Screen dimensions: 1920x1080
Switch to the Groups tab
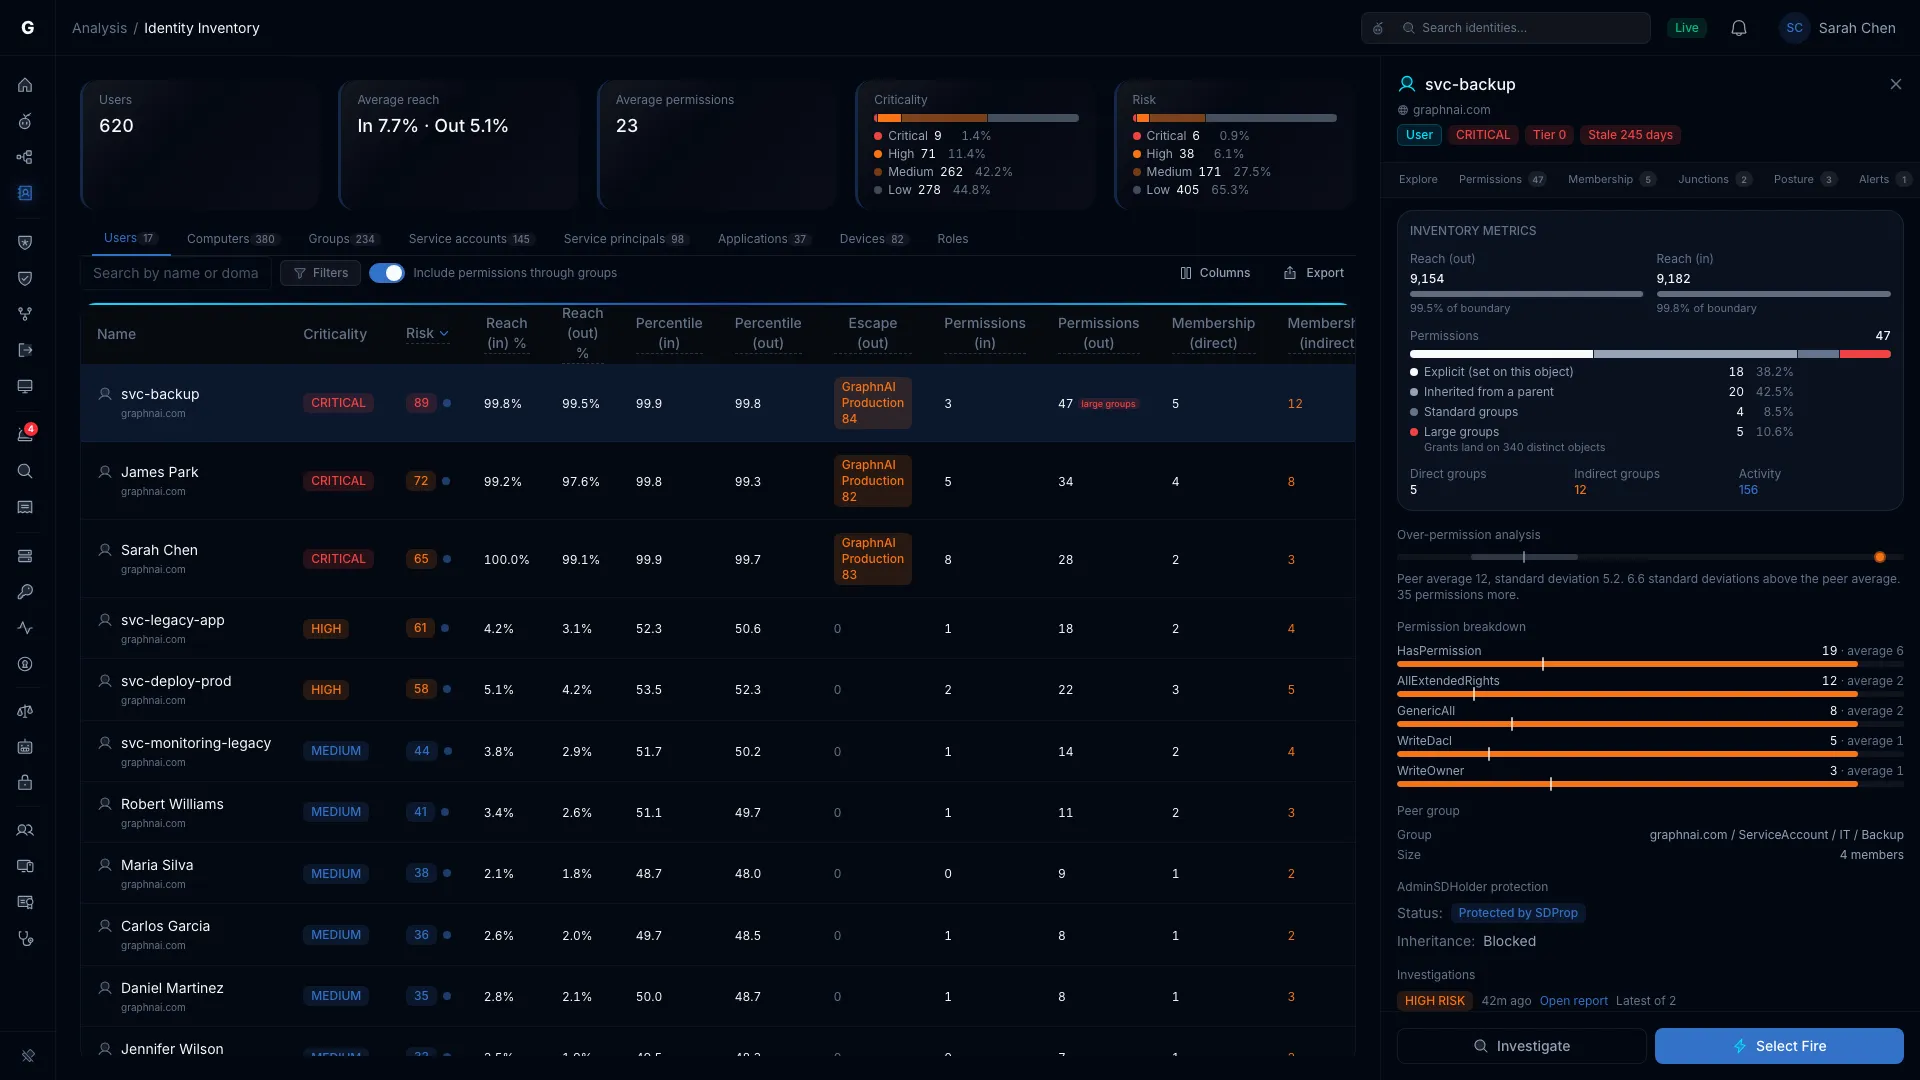click(x=343, y=239)
